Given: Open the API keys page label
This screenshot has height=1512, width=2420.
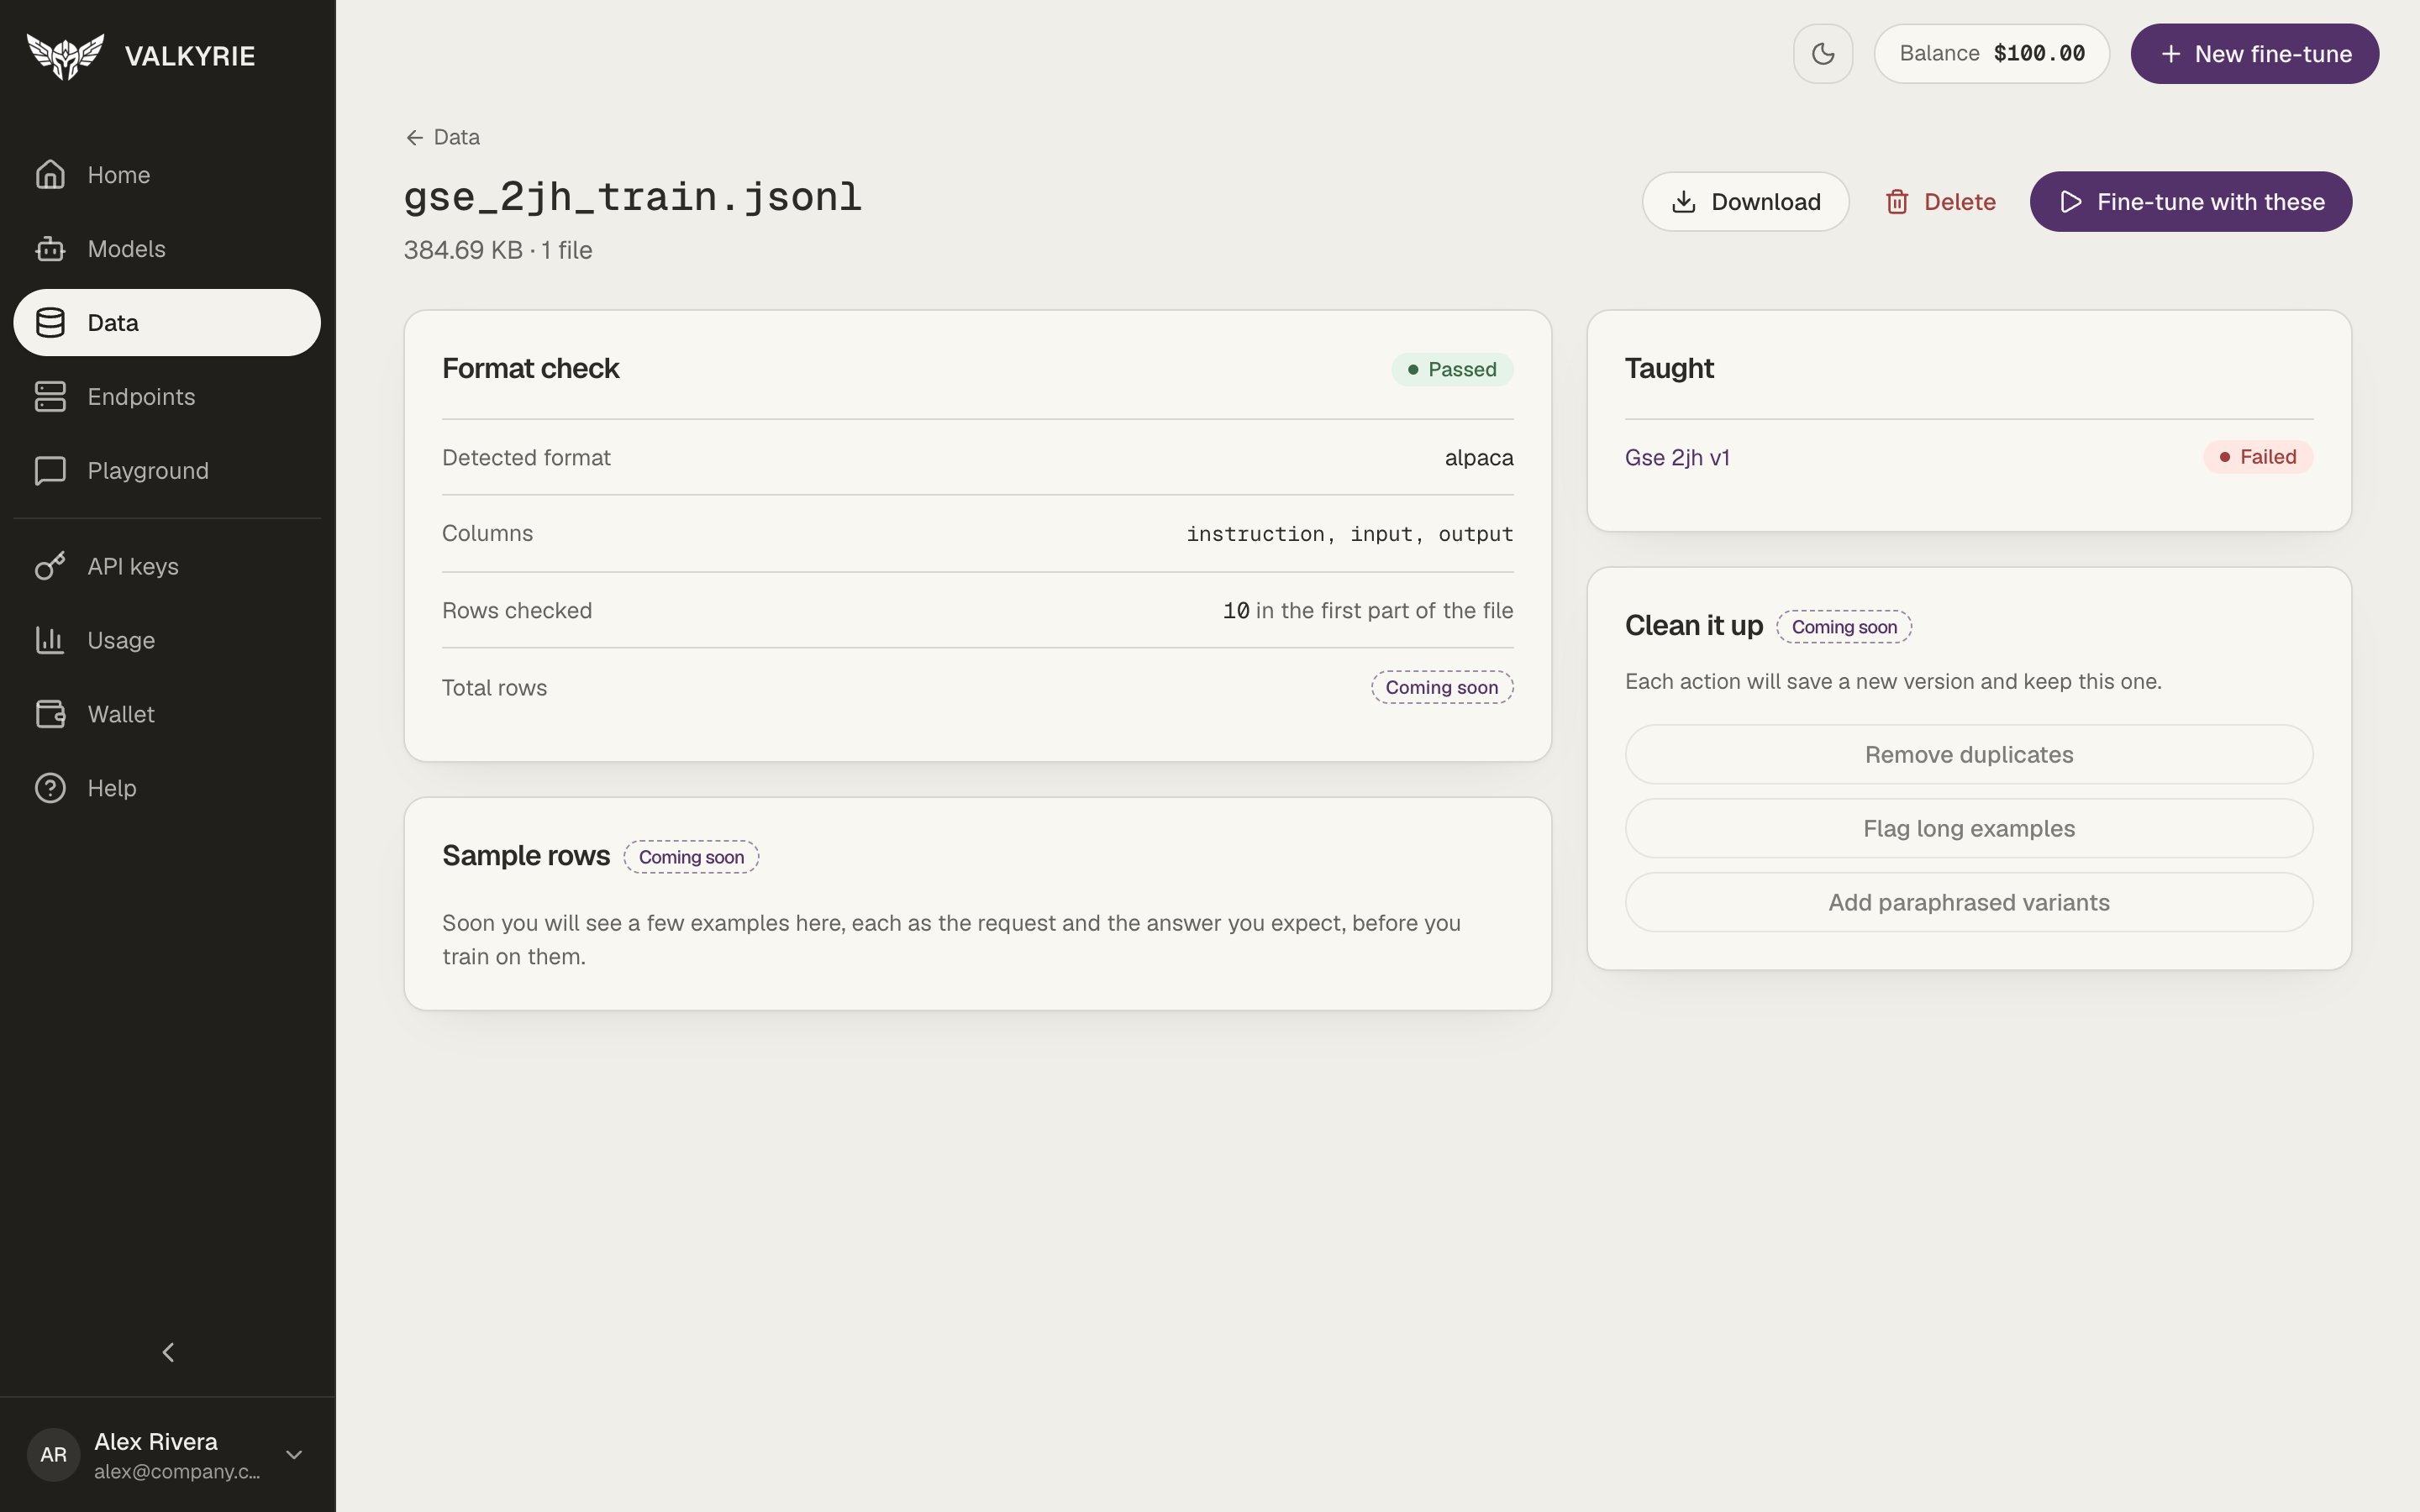Looking at the screenshot, I should (133, 566).
